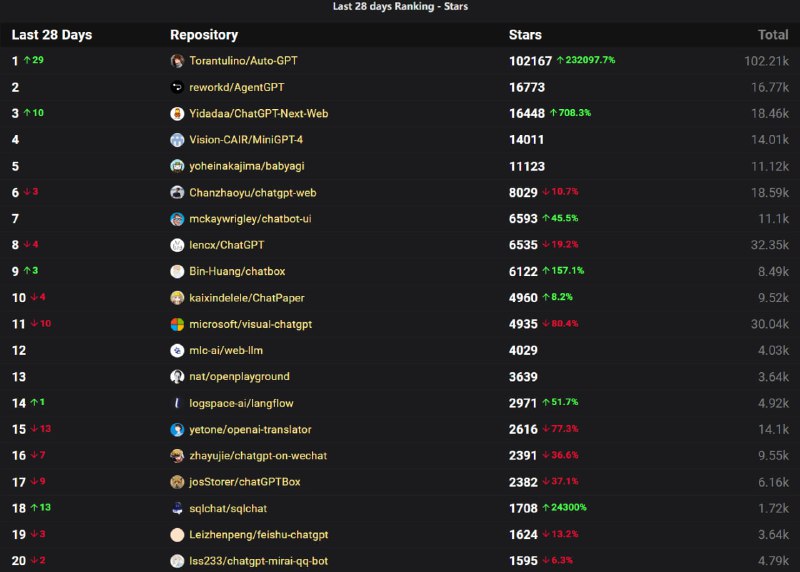Viewport: 800px width, 572px height.
Task: Sort by the Total column header
Action: click(x=772, y=35)
